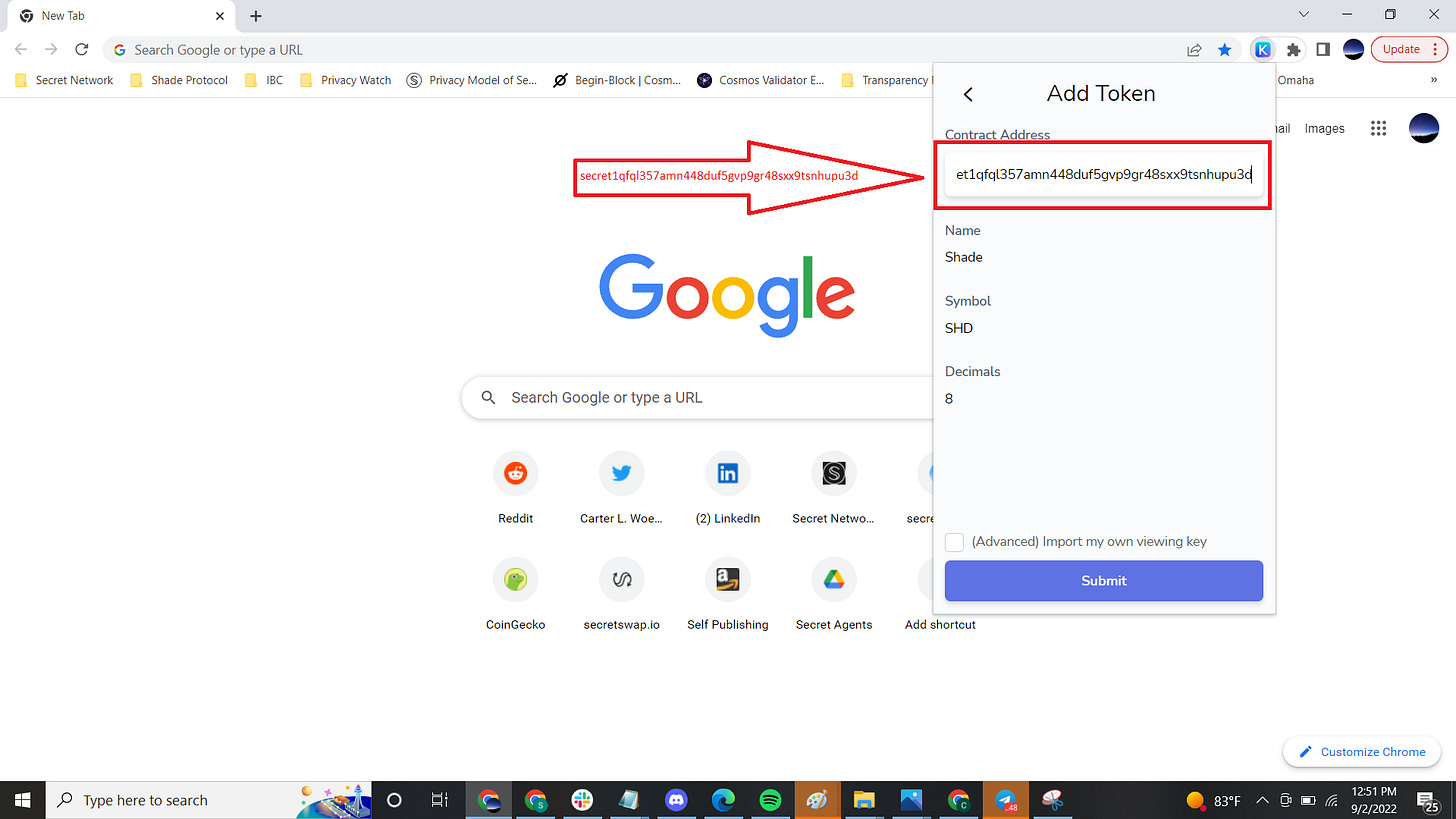Open the Google apps grid

click(x=1378, y=128)
